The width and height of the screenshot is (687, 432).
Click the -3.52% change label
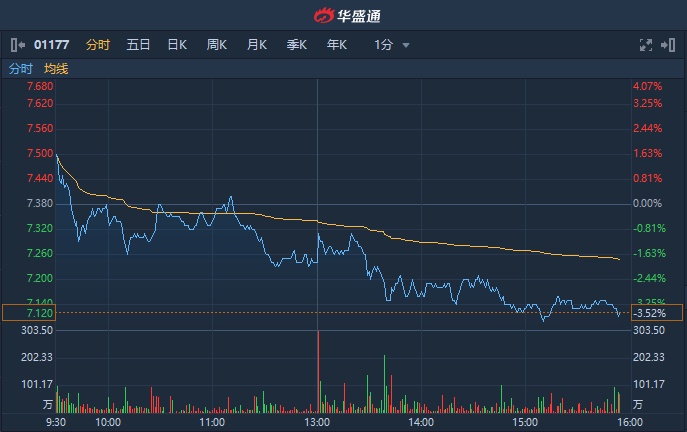coord(657,313)
